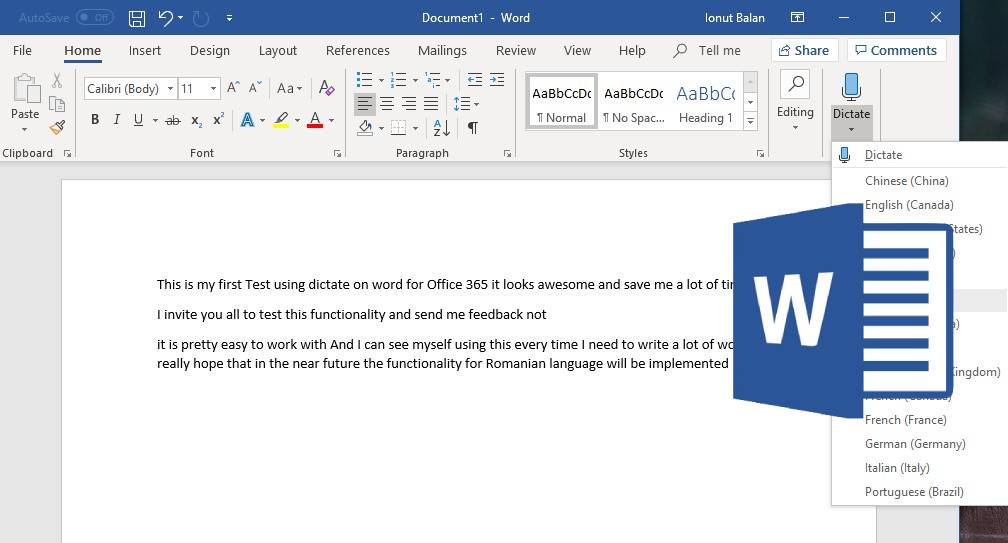Decrease font size with shrink icon
This screenshot has width=1008, height=543.
pyautogui.click(x=255, y=87)
